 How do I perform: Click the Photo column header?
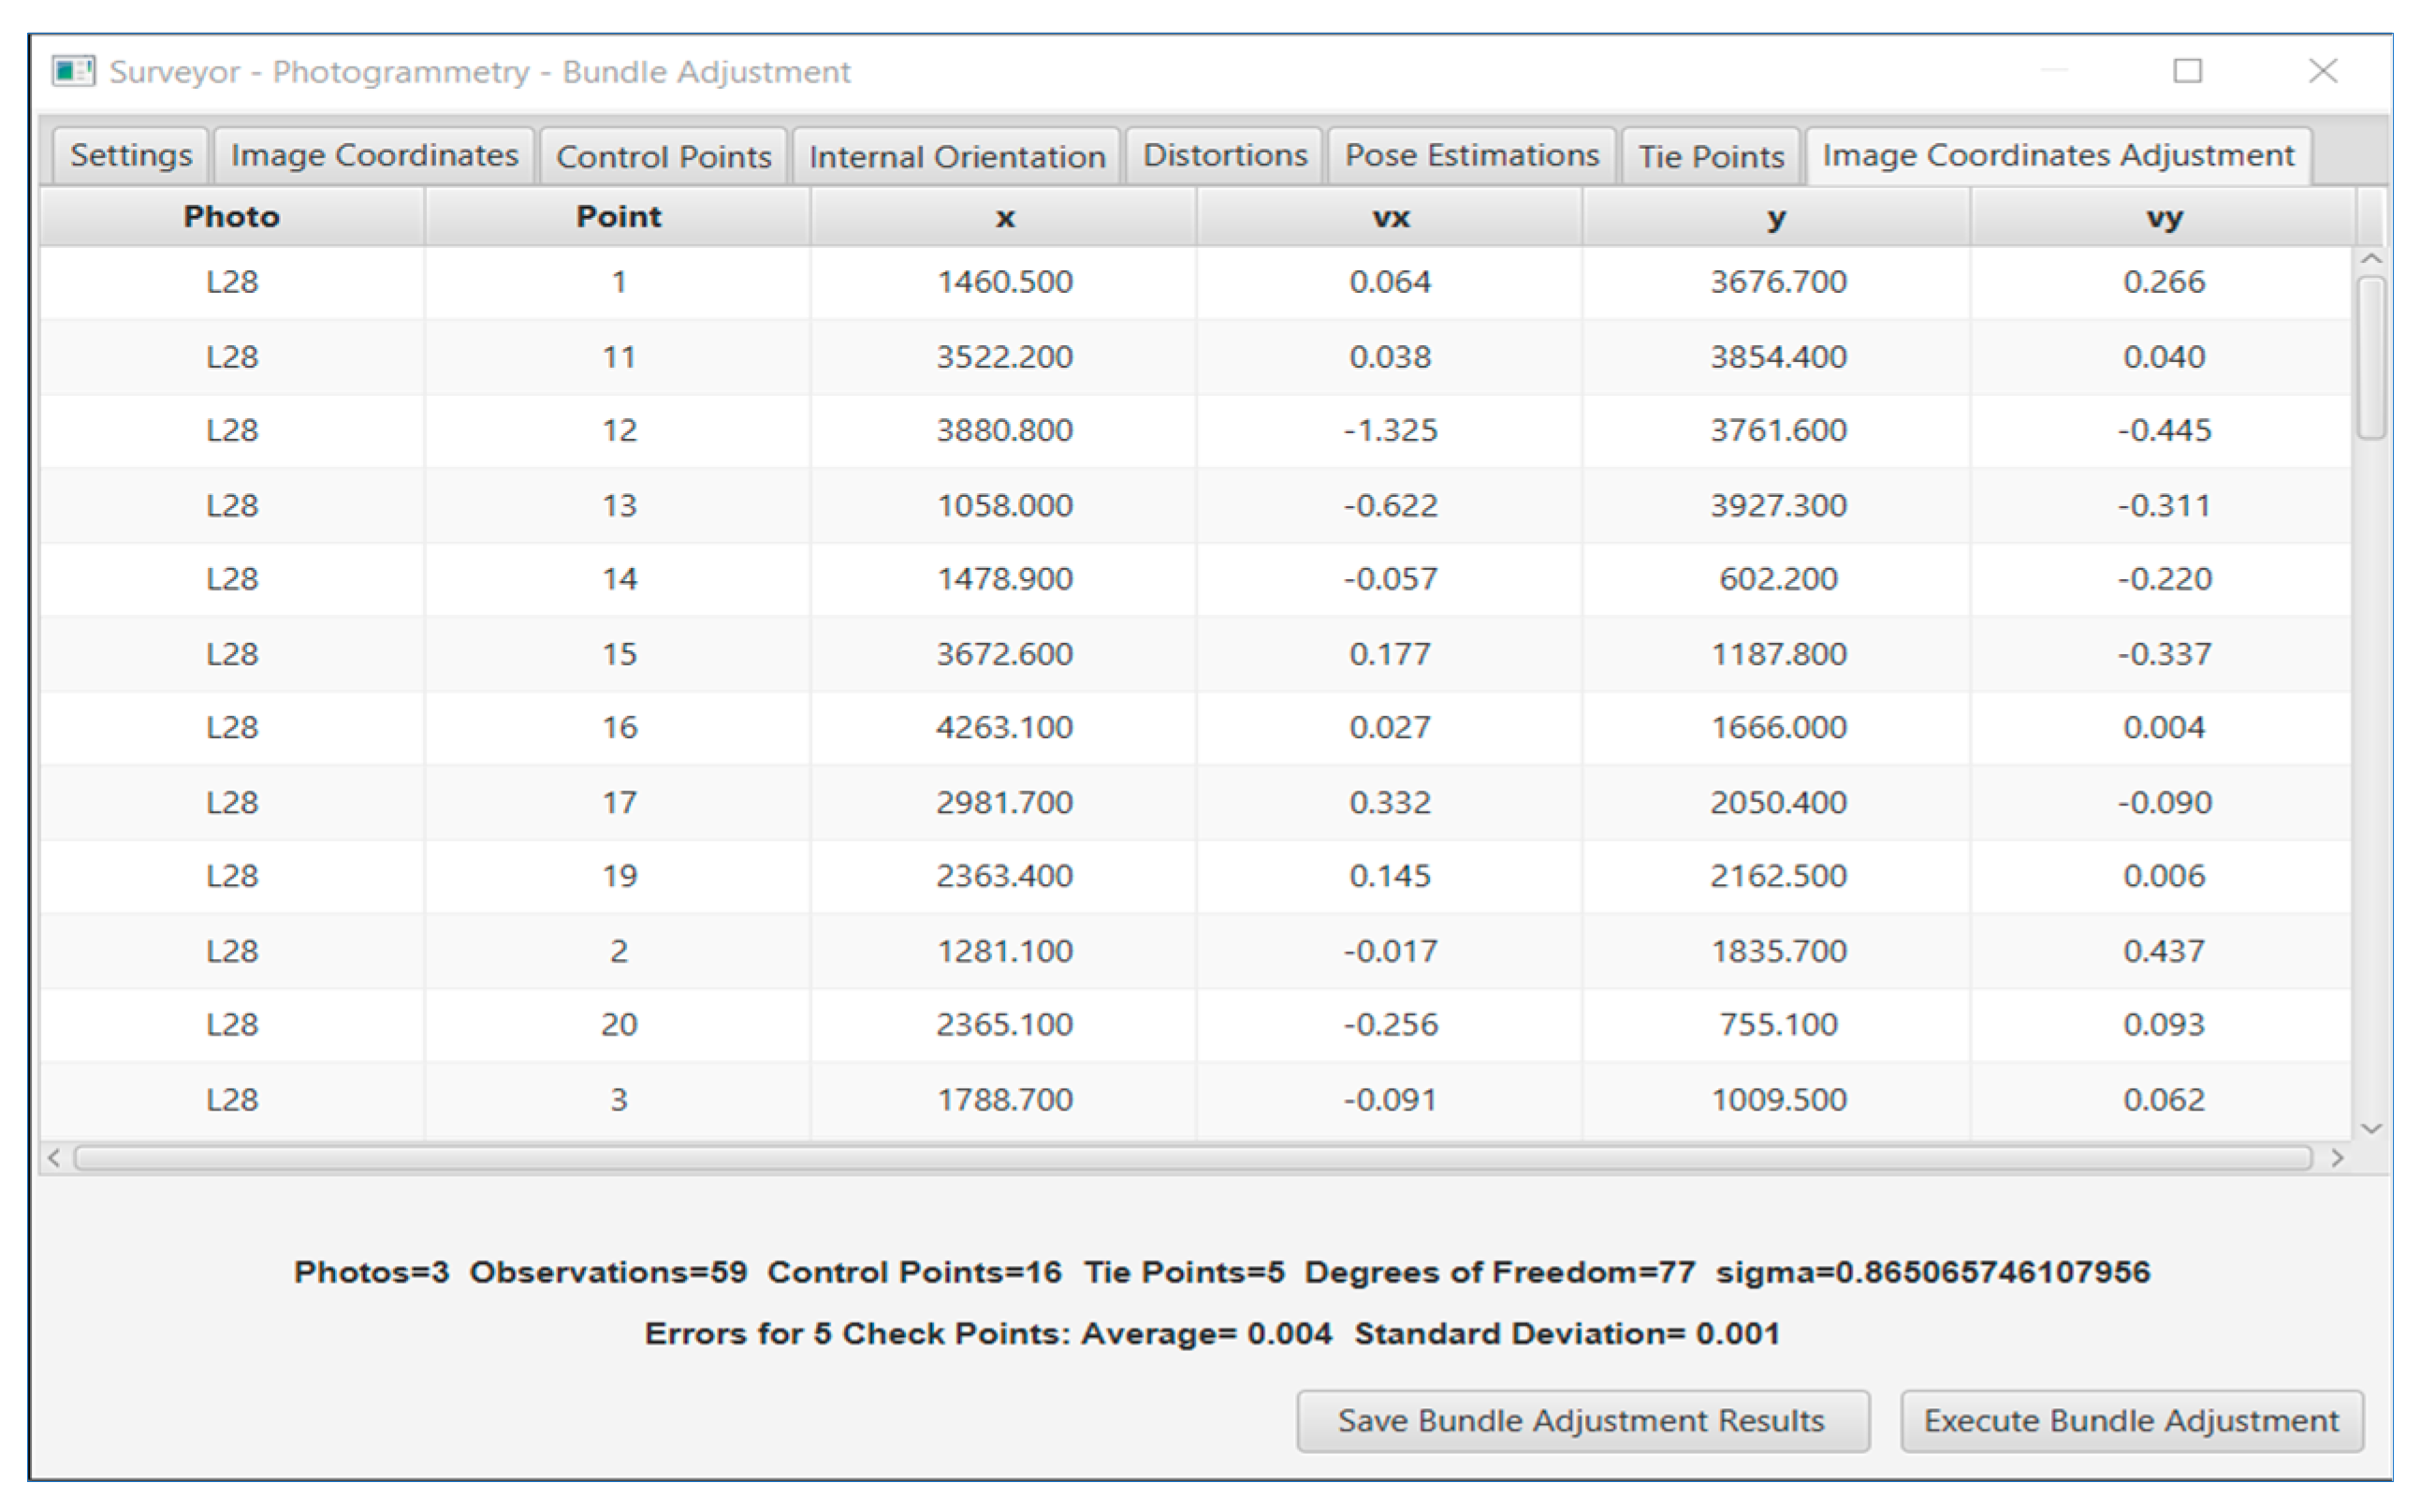point(231,217)
